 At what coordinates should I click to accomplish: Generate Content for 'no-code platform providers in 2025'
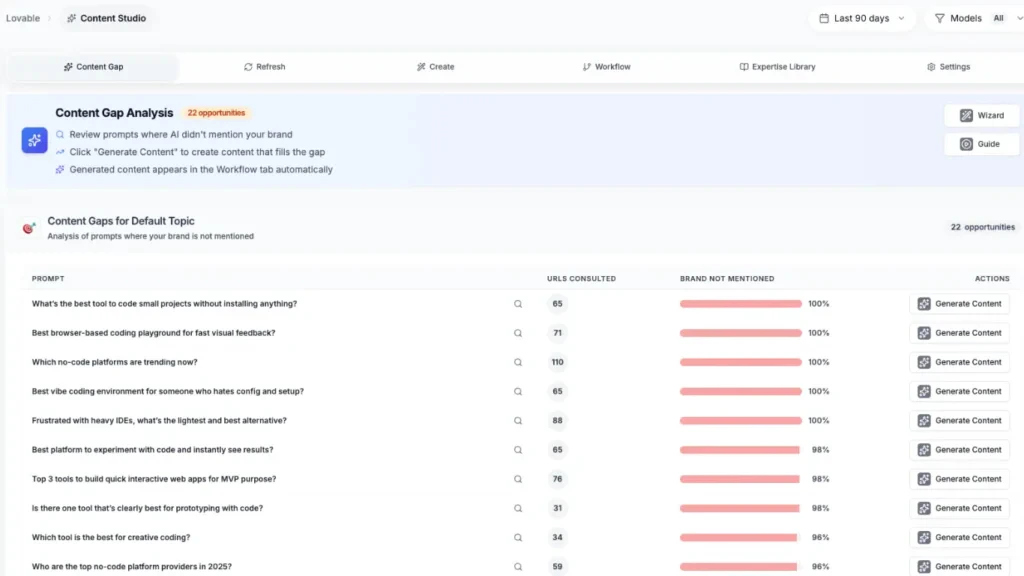[959, 567]
